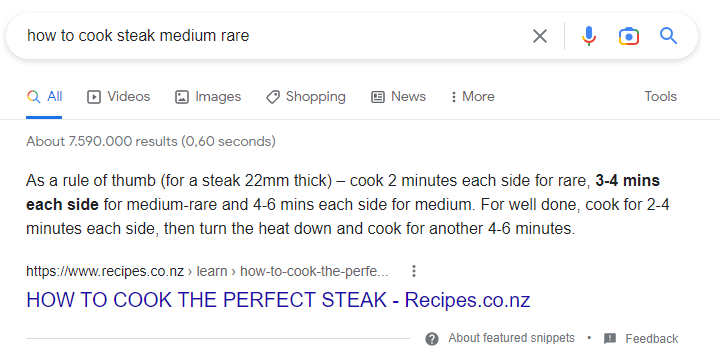Submit search with the magnifying glass icon
Image resolution: width=720 pixels, height=360 pixels.
(668, 35)
